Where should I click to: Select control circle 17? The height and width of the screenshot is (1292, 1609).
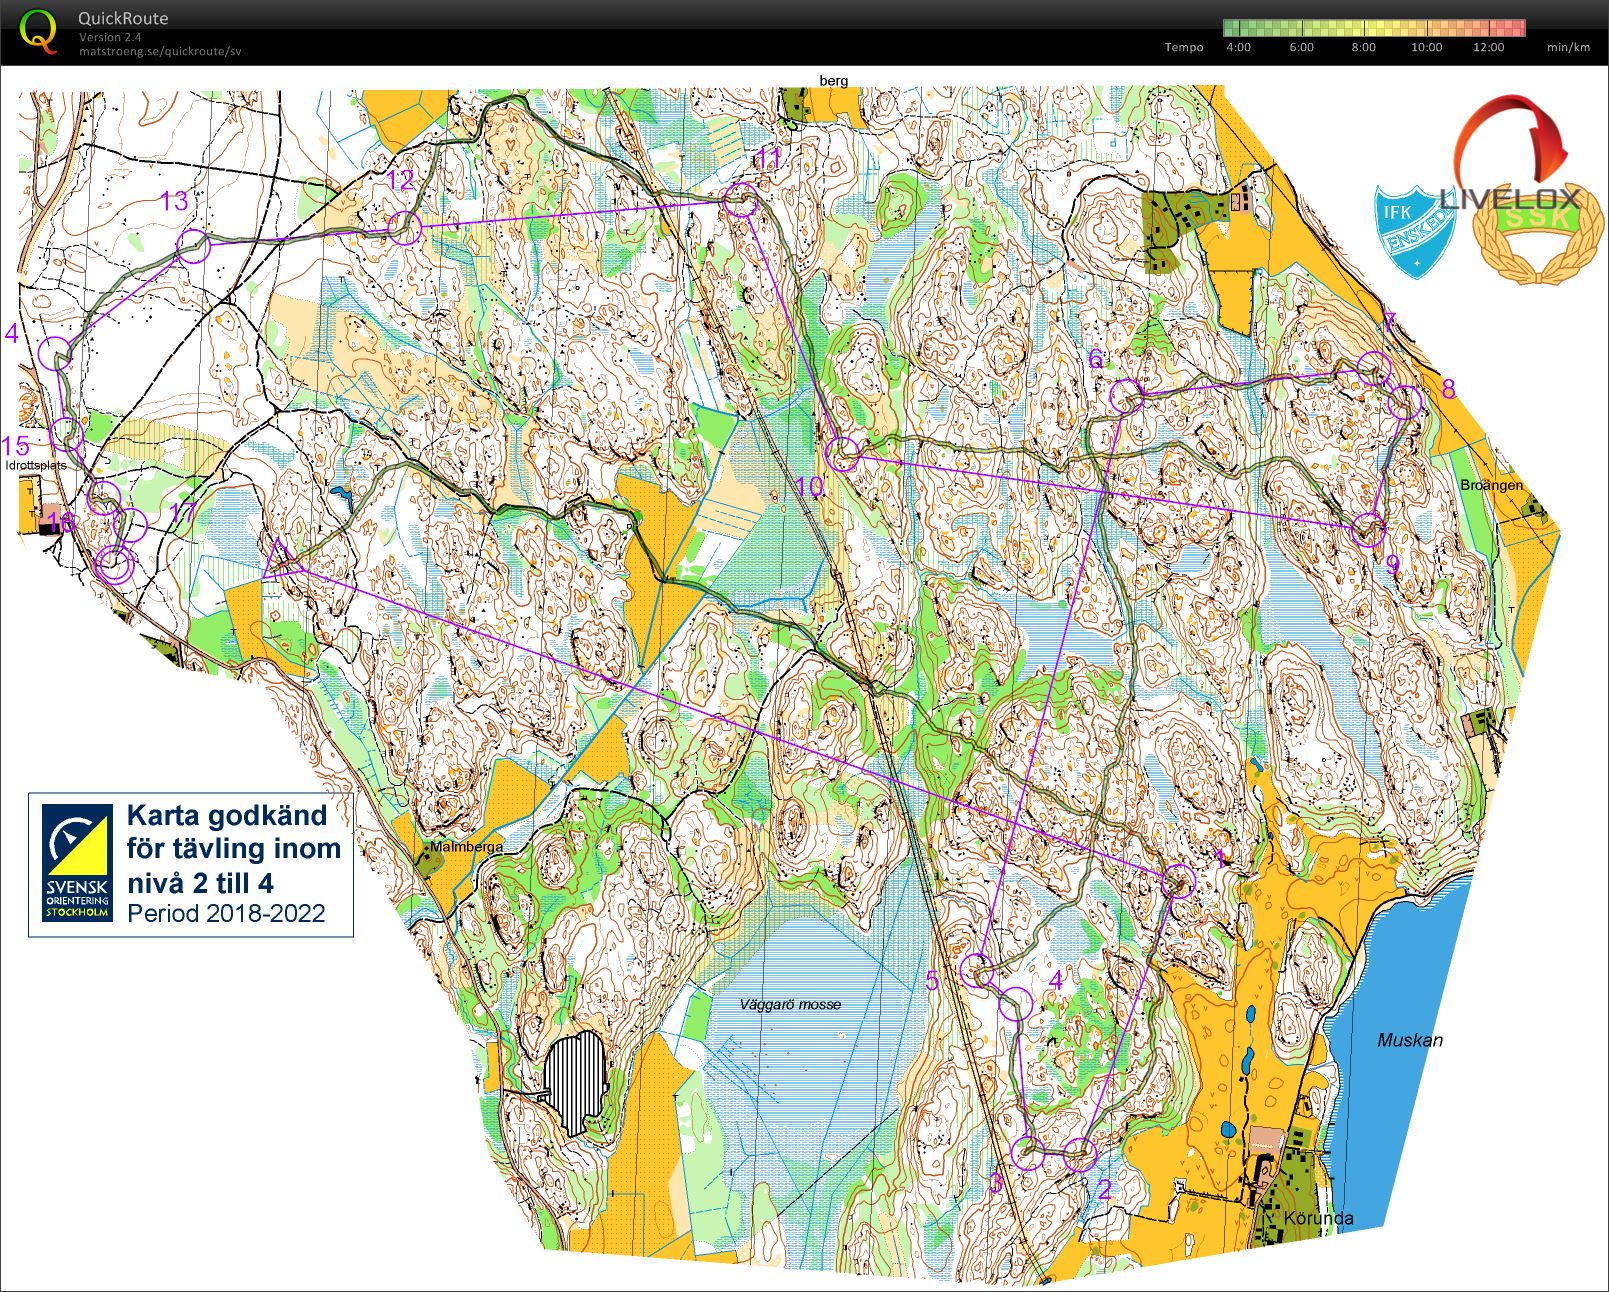coord(131,525)
